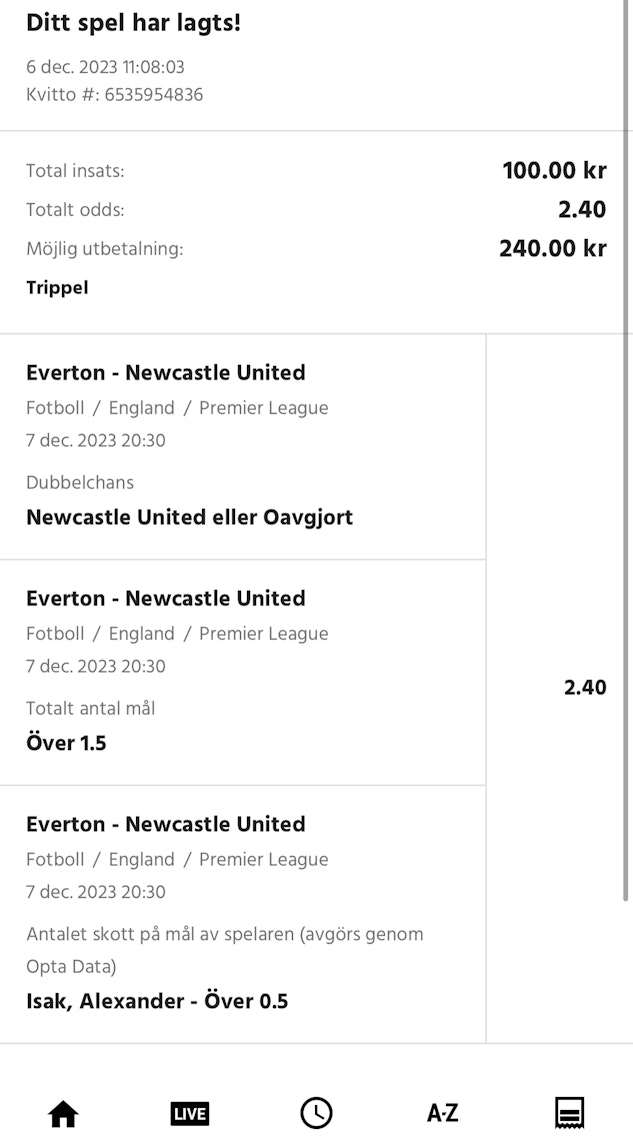Viewport: 633px width, 1146px height.
Task: Click the Dubbelchans market label
Action: (80, 483)
